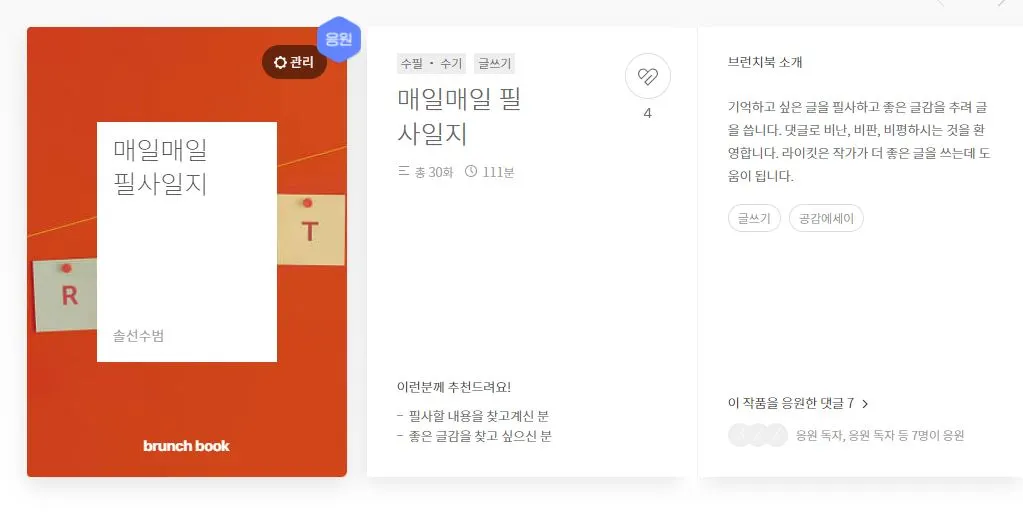Expand the chevron next to 댓글 7
The width and height of the screenshot is (1023, 527).
(x=864, y=404)
